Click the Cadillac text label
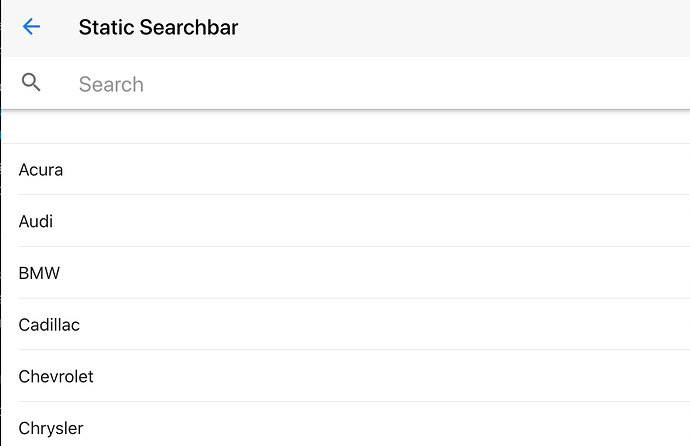The height and width of the screenshot is (446, 690). (49, 325)
